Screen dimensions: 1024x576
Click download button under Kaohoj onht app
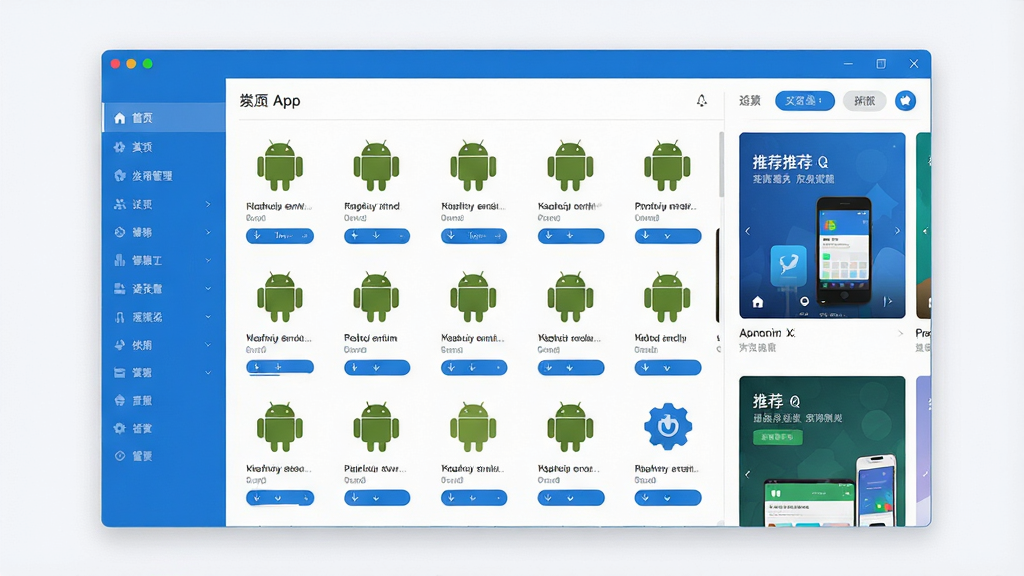[x=571, y=236]
